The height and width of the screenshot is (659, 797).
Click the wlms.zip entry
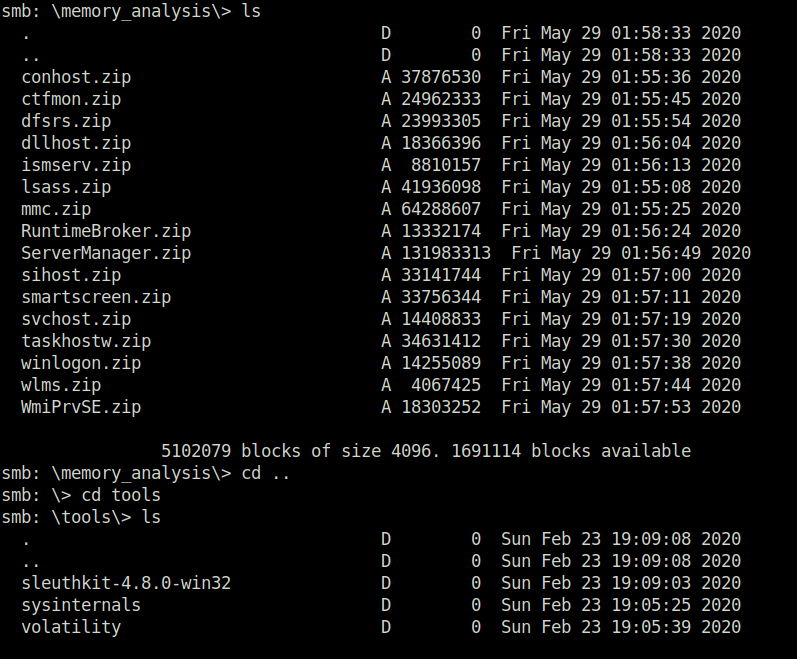62,385
